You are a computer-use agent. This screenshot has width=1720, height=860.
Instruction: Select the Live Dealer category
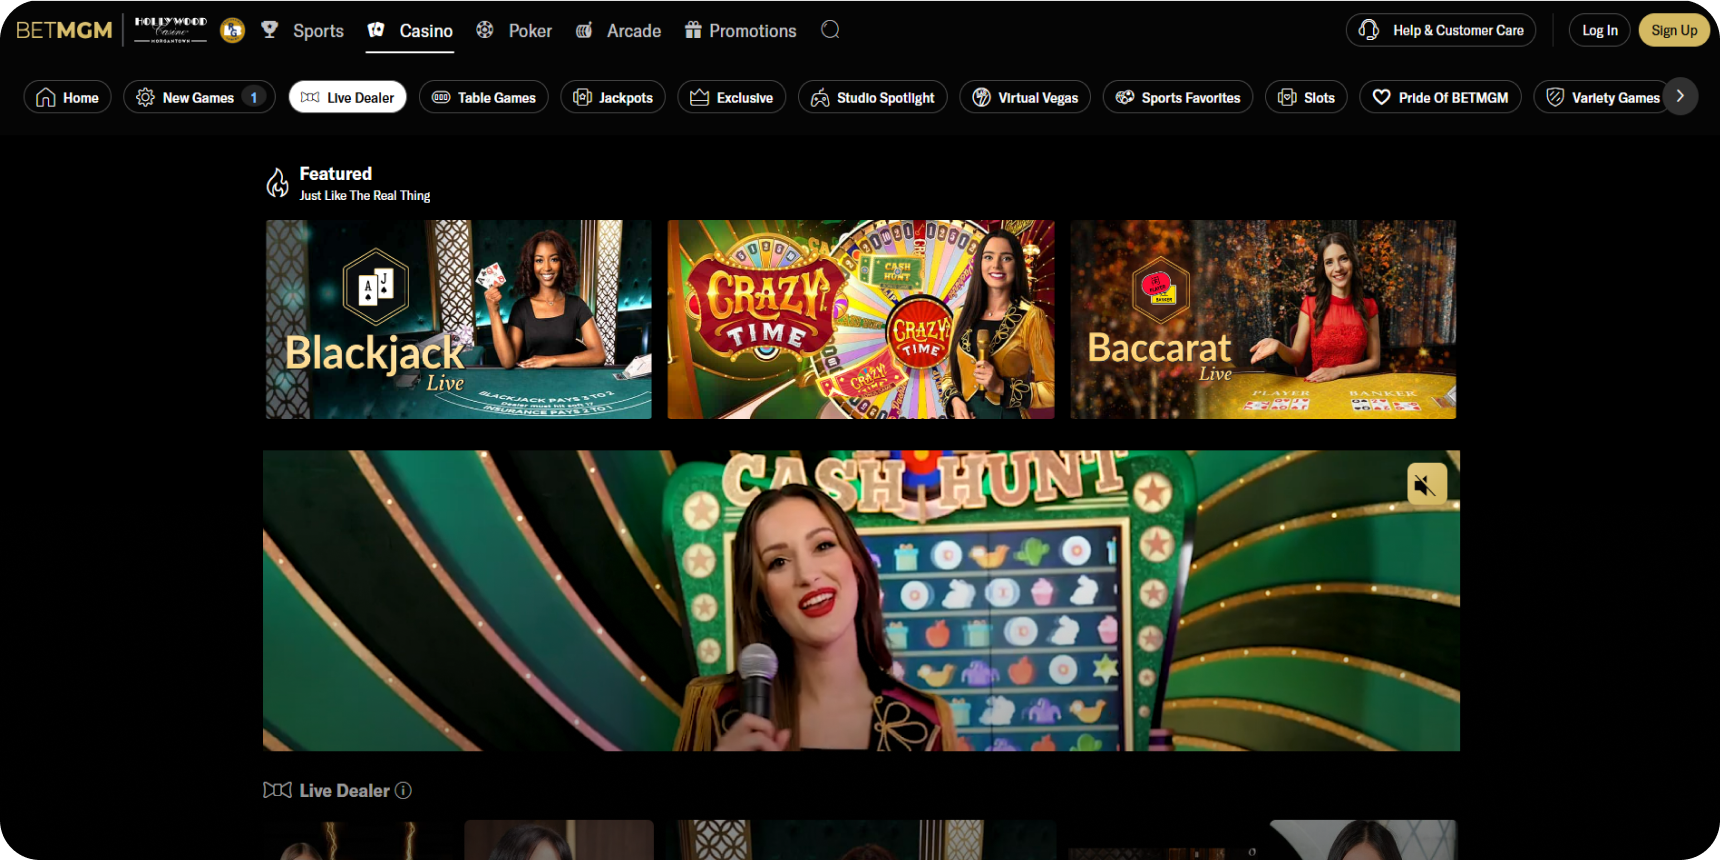click(347, 97)
